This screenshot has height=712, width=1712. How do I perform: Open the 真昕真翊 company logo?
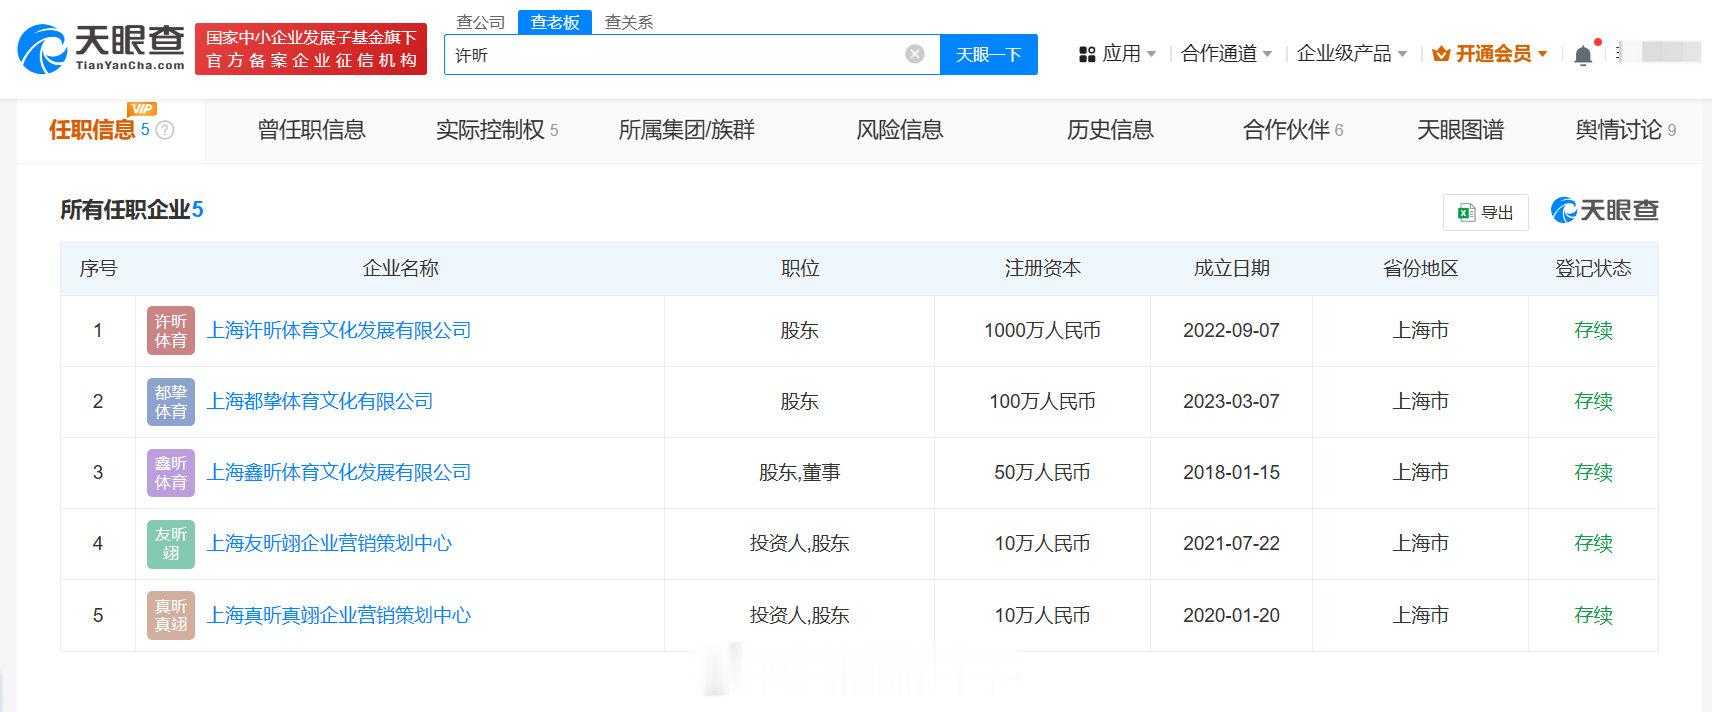171,615
